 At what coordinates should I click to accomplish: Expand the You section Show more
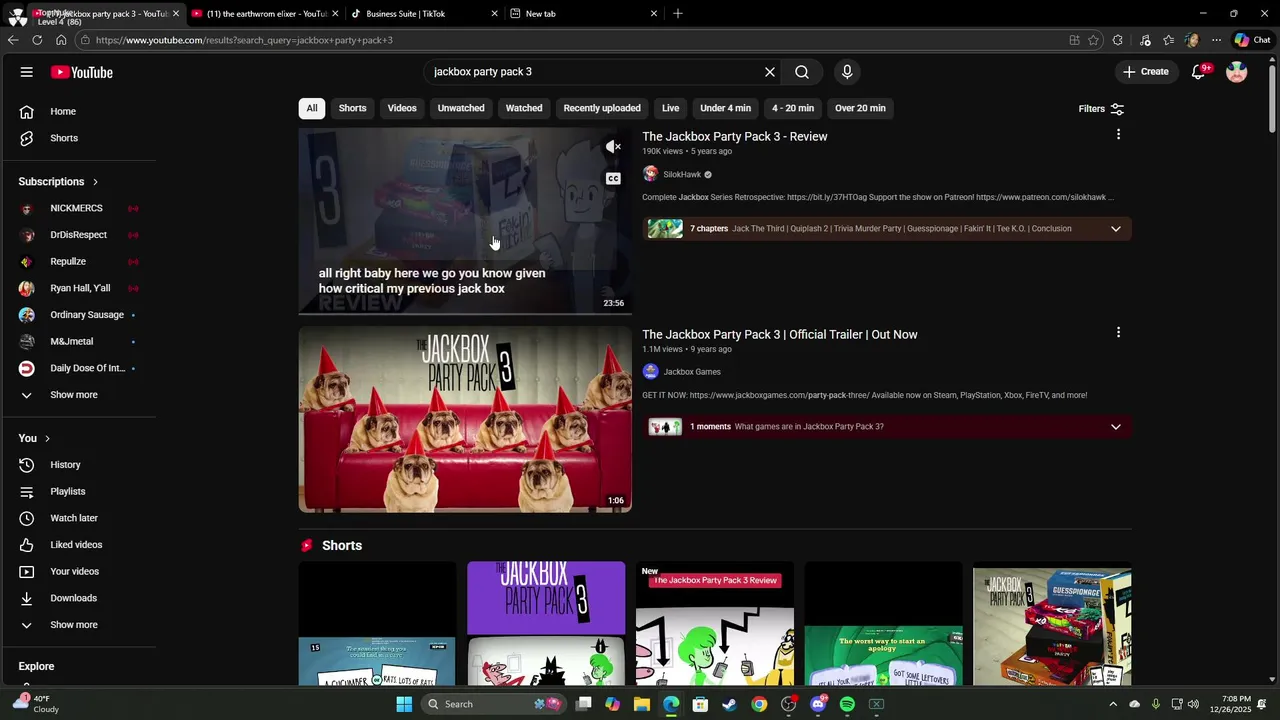tap(74, 625)
